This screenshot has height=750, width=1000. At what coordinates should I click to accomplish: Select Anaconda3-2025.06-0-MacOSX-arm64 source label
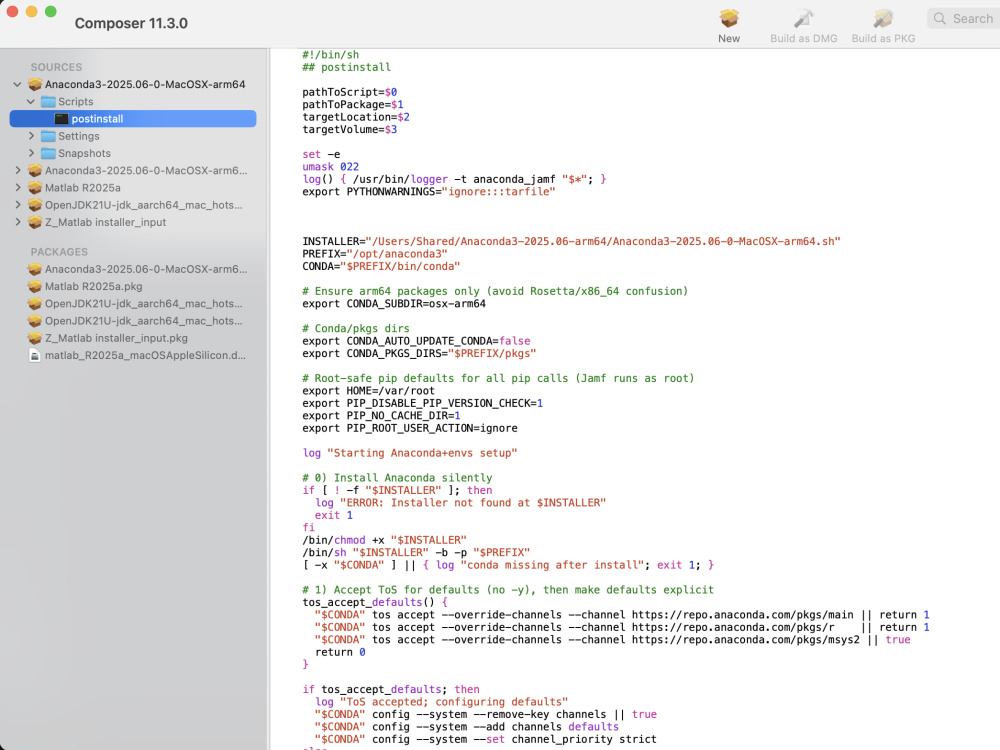pyautogui.click(x=145, y=84)
